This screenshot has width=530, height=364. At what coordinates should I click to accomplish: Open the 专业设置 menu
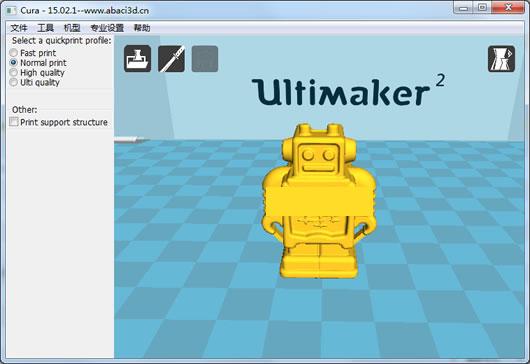107,28
